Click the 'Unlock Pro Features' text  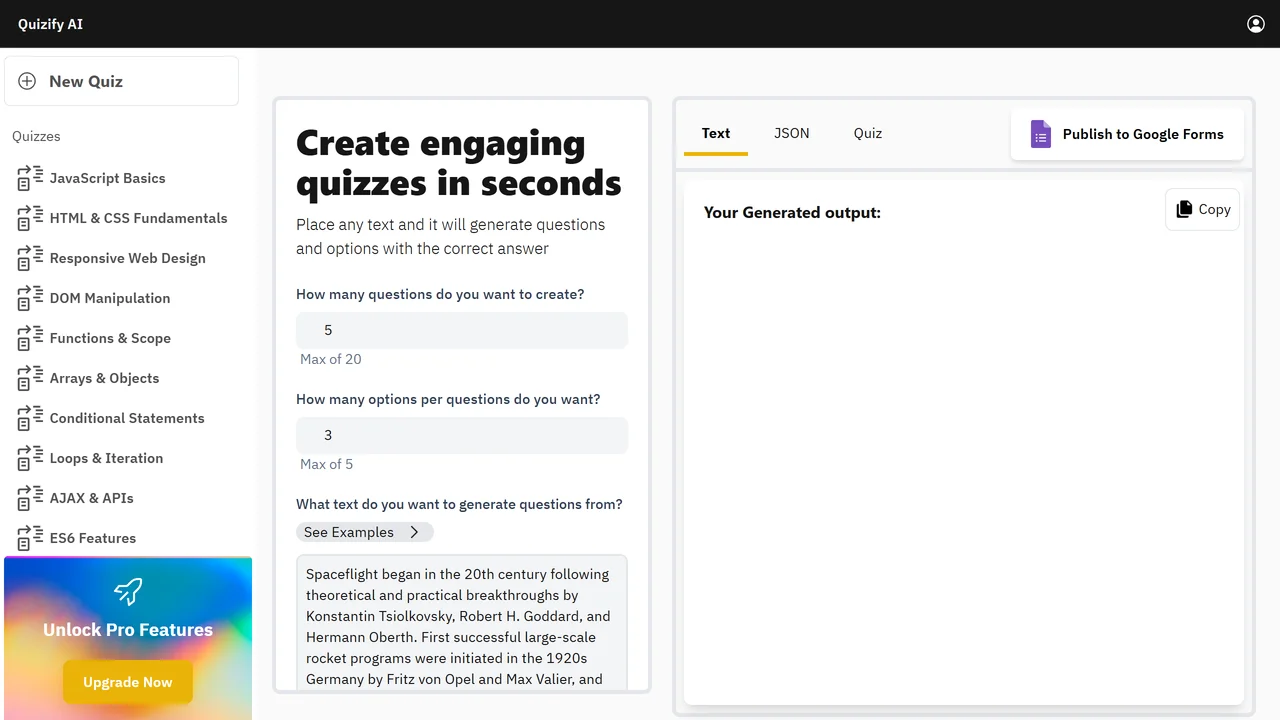pos(128,630)
